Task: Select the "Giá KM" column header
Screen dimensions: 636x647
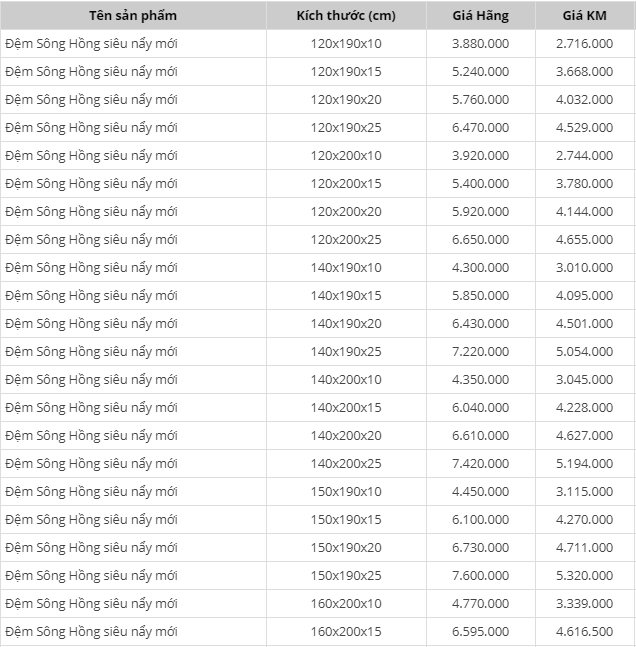Action: 585,15
